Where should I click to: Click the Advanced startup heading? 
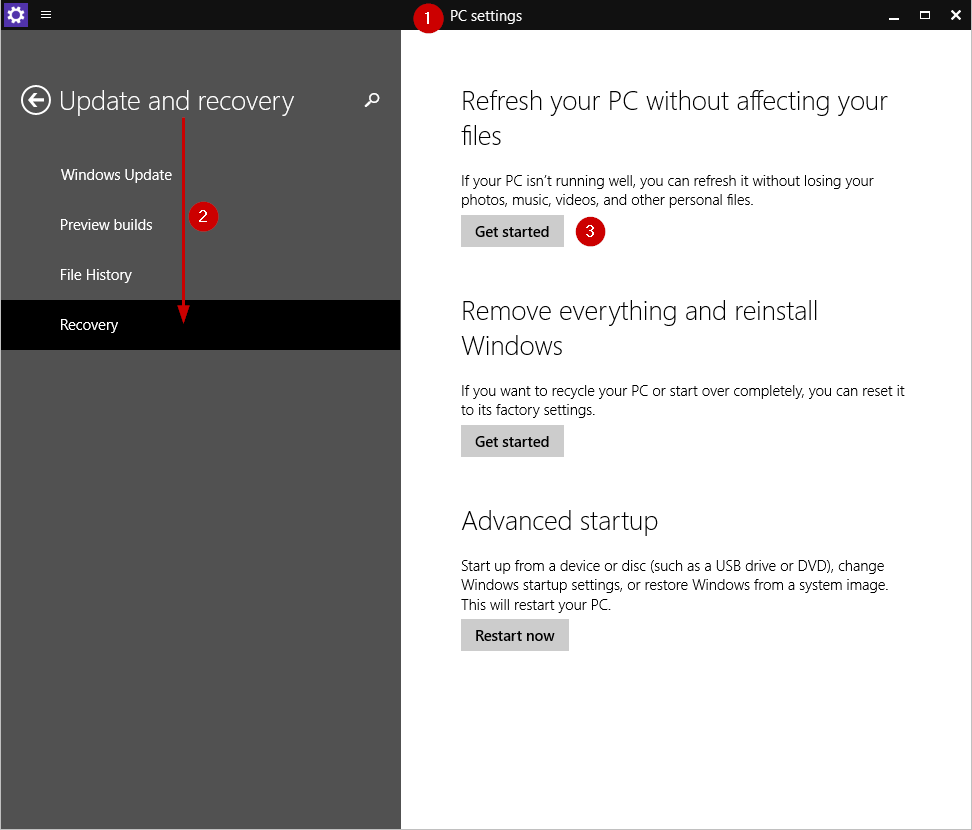pyautogui.click(x=559, y=521)
